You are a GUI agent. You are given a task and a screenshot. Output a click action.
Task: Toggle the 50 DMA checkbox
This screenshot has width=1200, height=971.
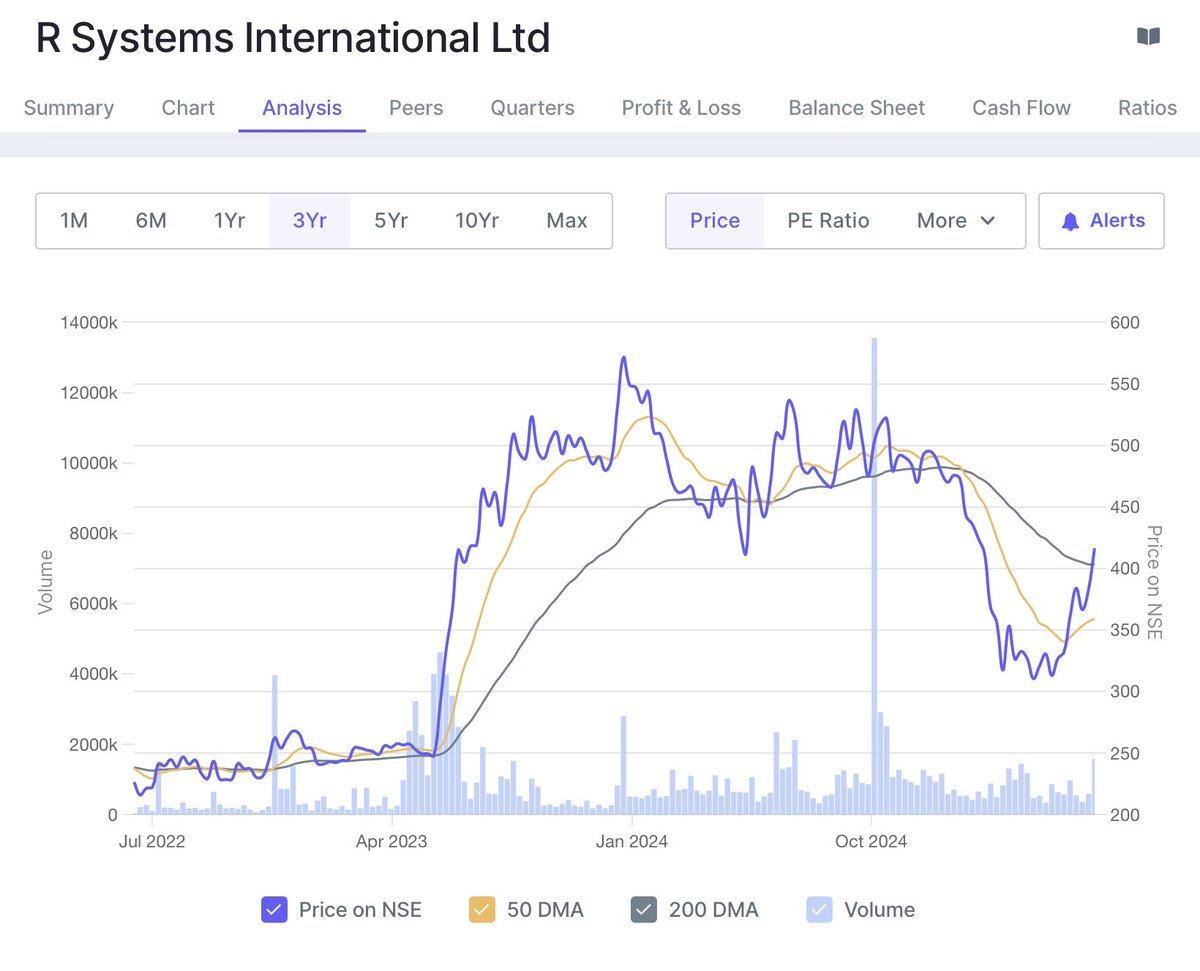point(482,910)
